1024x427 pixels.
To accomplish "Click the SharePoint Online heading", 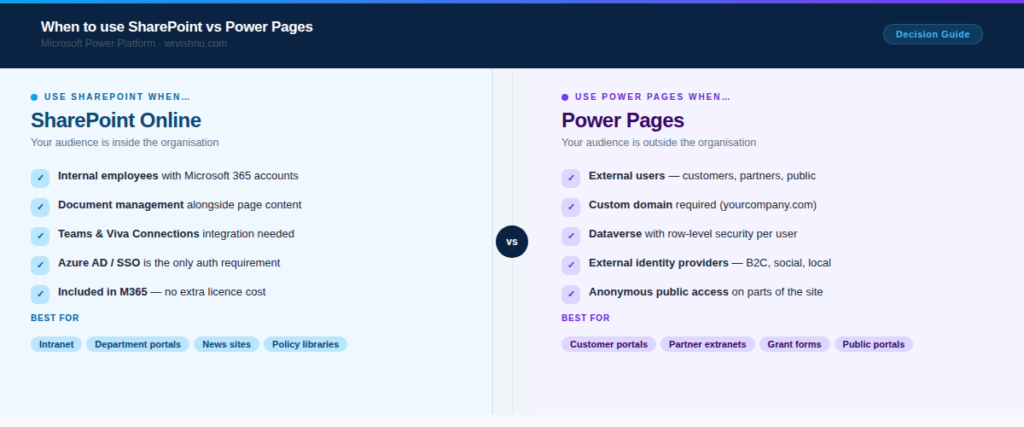I will tap(116, 120).
